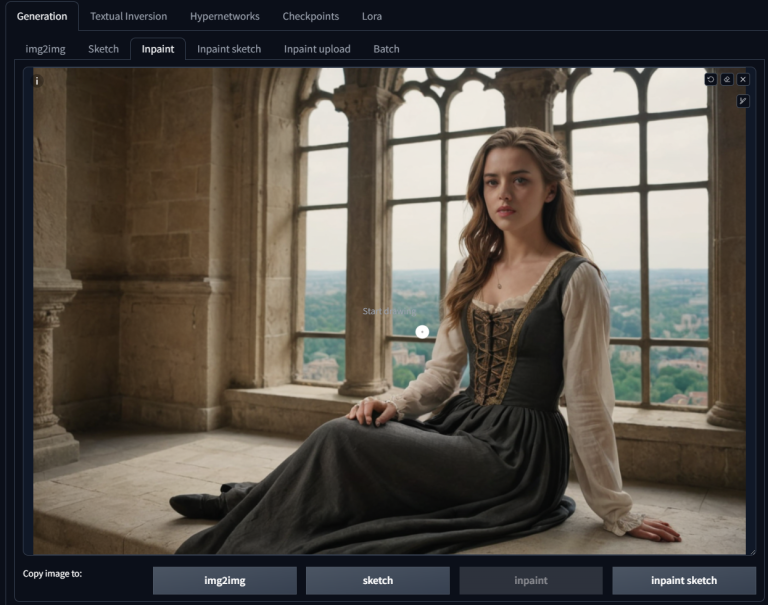Remove the image with the X icon
This screenshot has width=768, height=605.
click(x=743, y=79)
